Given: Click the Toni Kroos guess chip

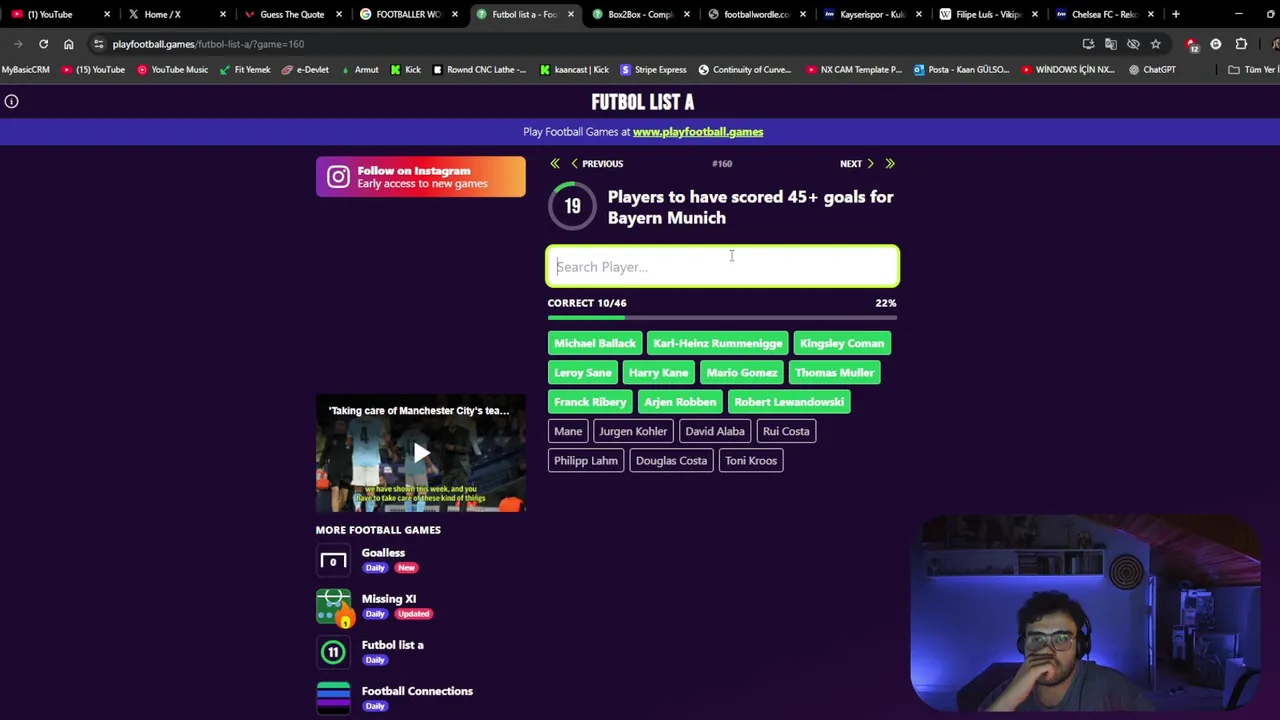Looking at the screenshot, I should click(x=751, y=461).
